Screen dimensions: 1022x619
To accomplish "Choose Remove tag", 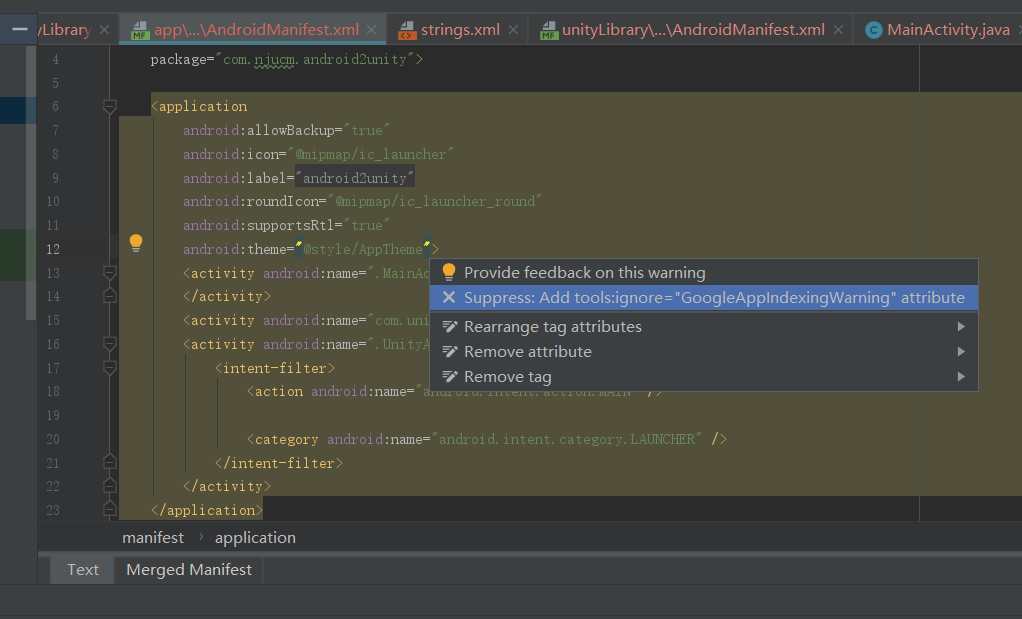I will (704, 377).
